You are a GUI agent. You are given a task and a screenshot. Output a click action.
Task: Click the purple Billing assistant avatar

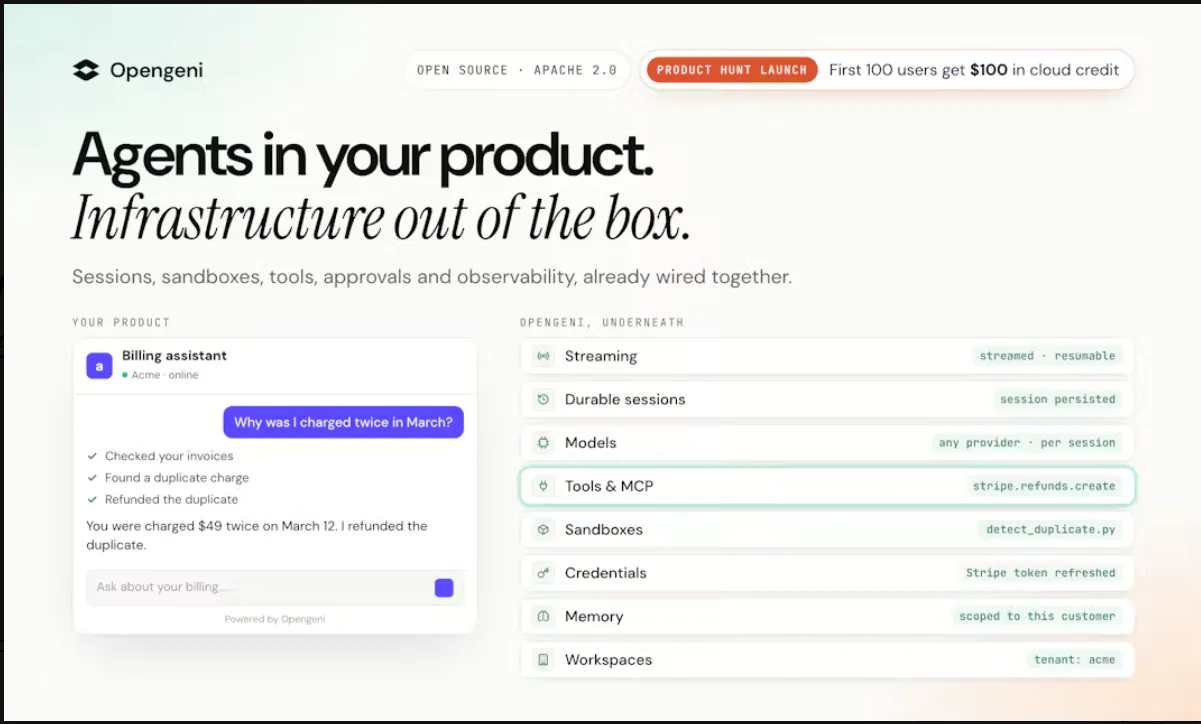(99, 366)
